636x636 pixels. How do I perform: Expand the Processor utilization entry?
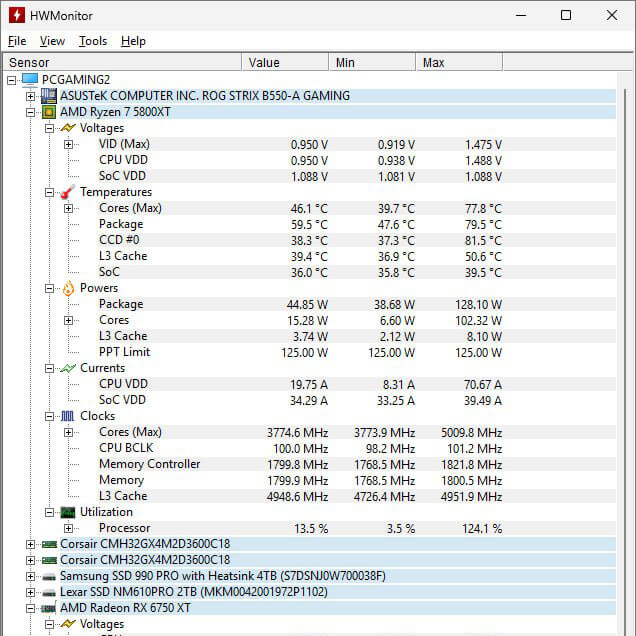pos(69,529)
